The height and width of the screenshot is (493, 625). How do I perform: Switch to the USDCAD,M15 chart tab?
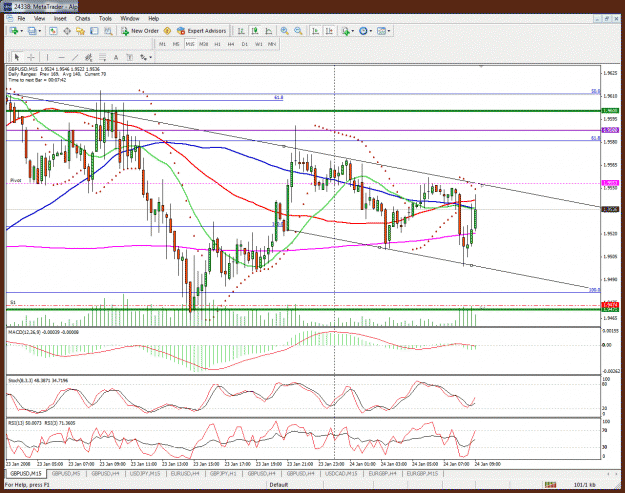click(341, 473)
